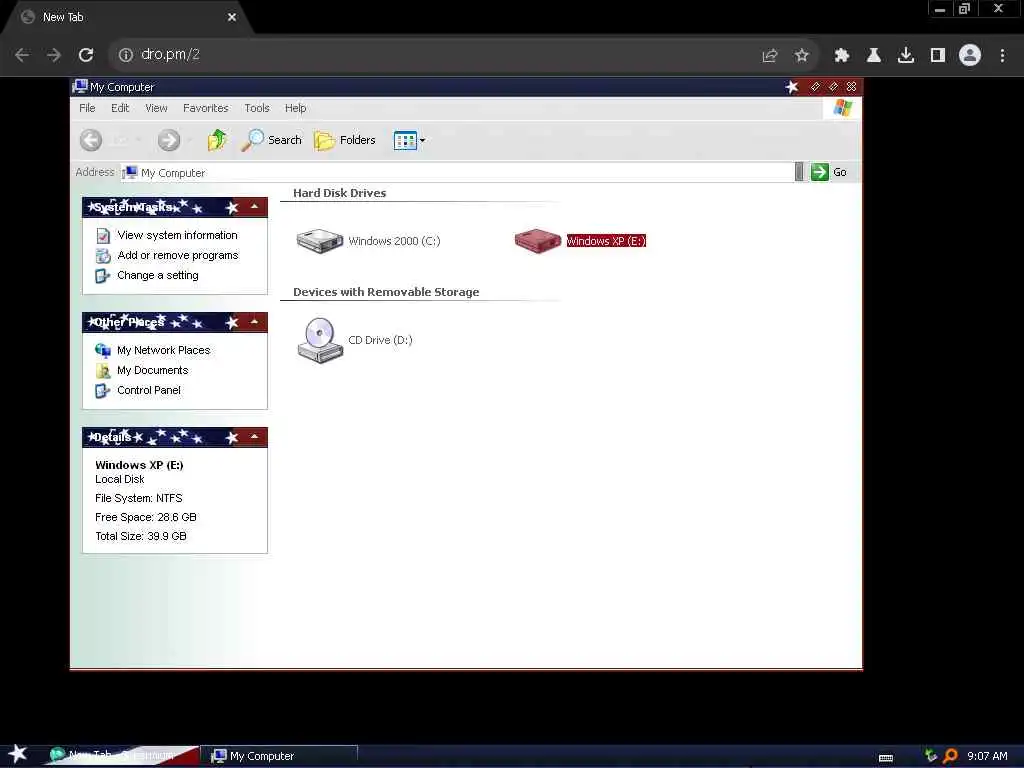Click the My Computer address field
Viewport: 1024px width, 768px height.
click(457, 172)
